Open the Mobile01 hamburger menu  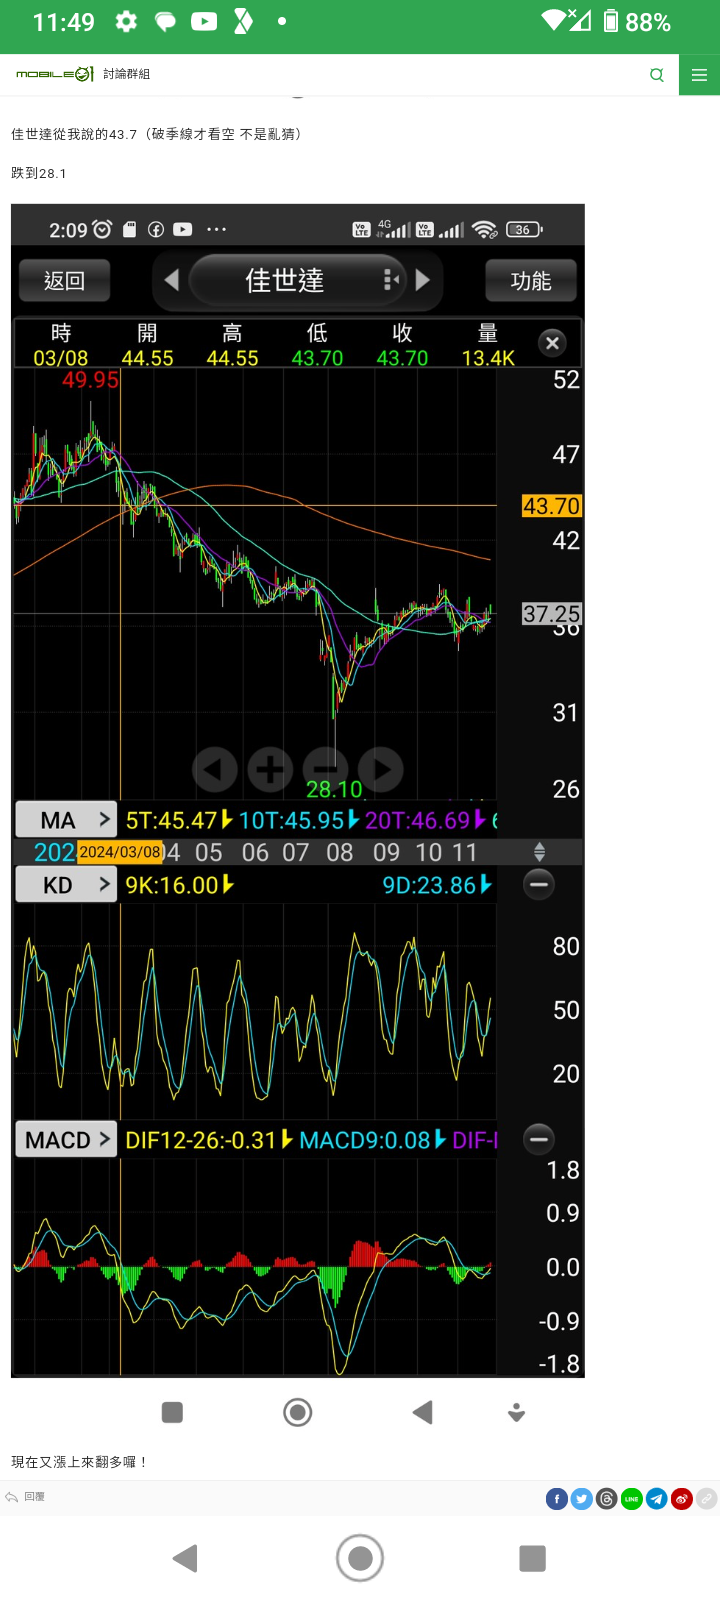point(699,75)
